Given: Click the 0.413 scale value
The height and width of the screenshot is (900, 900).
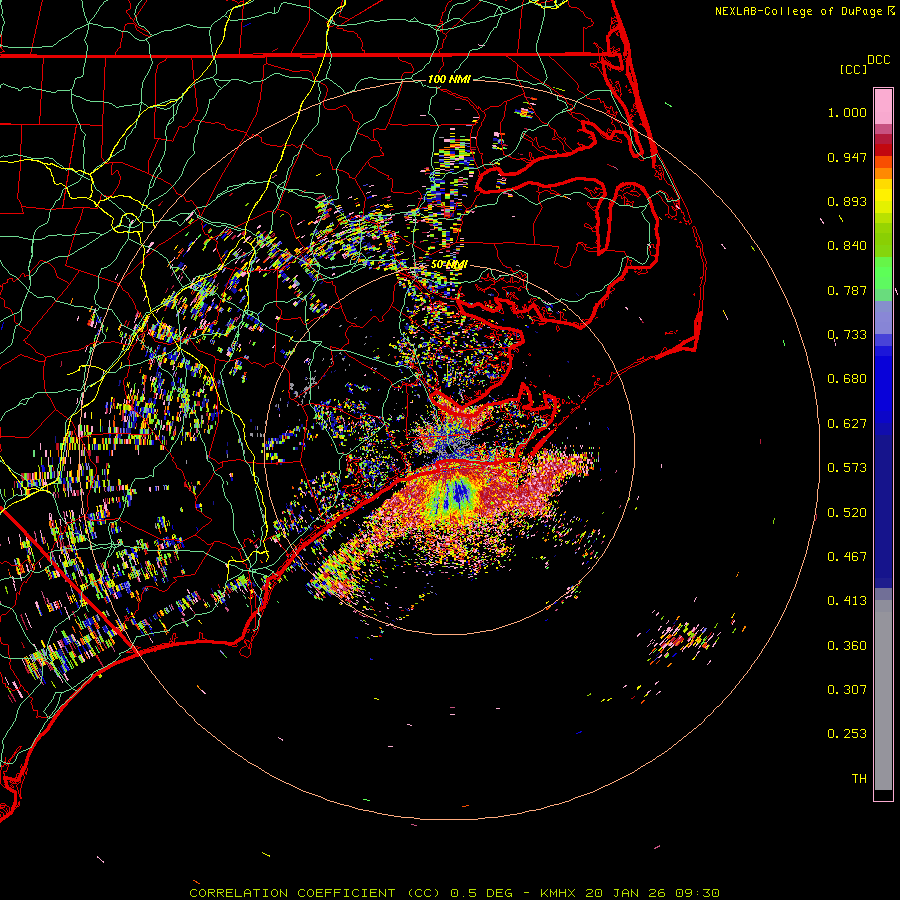Looking at the screenshot, I should pos(847,601).
